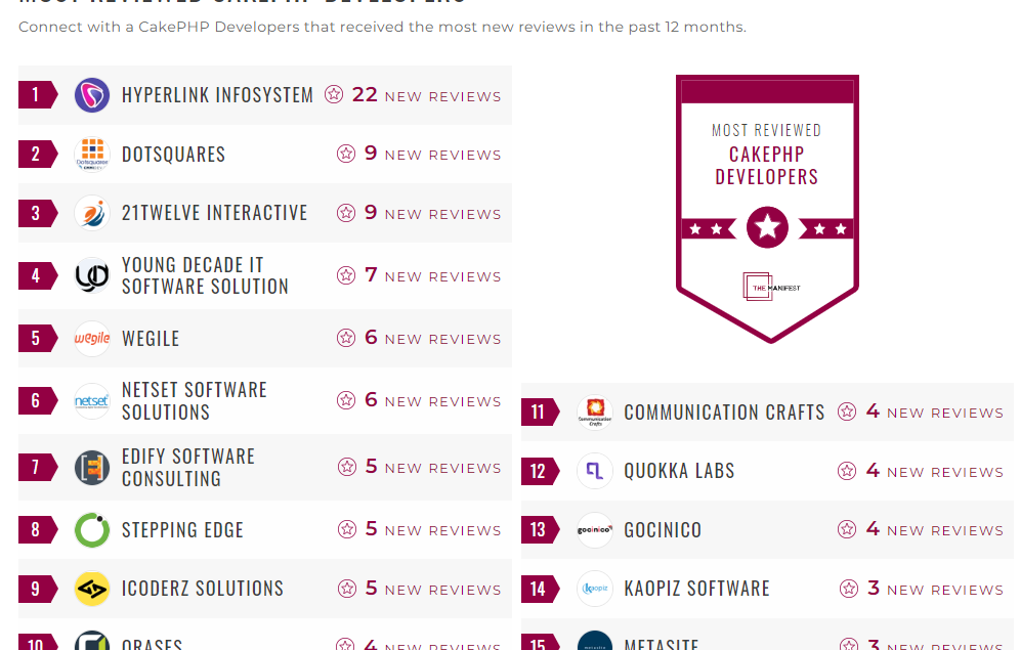Open the Hyperlink InfoSystem company link
Image resolution: width=1020 pixels, height=650 pixels.
pos(217,95)
